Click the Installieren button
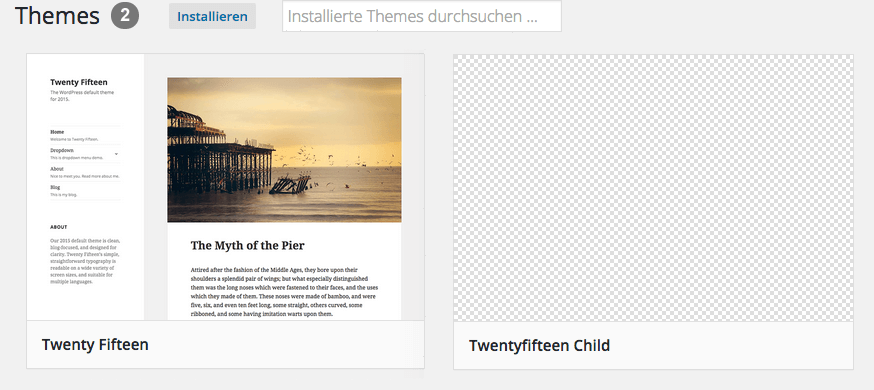This screenshot has width=874, height=390. tap(212, 16)
